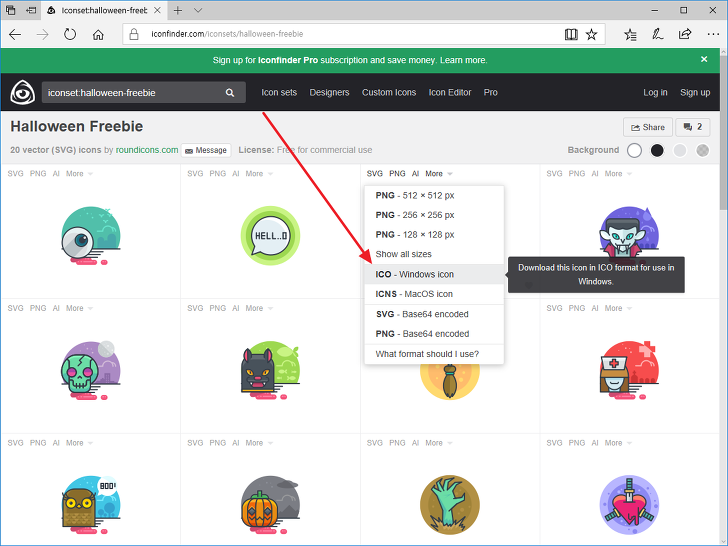Click the Sign up link
This screenshot has width=728, height=546.
click(695, 92)
